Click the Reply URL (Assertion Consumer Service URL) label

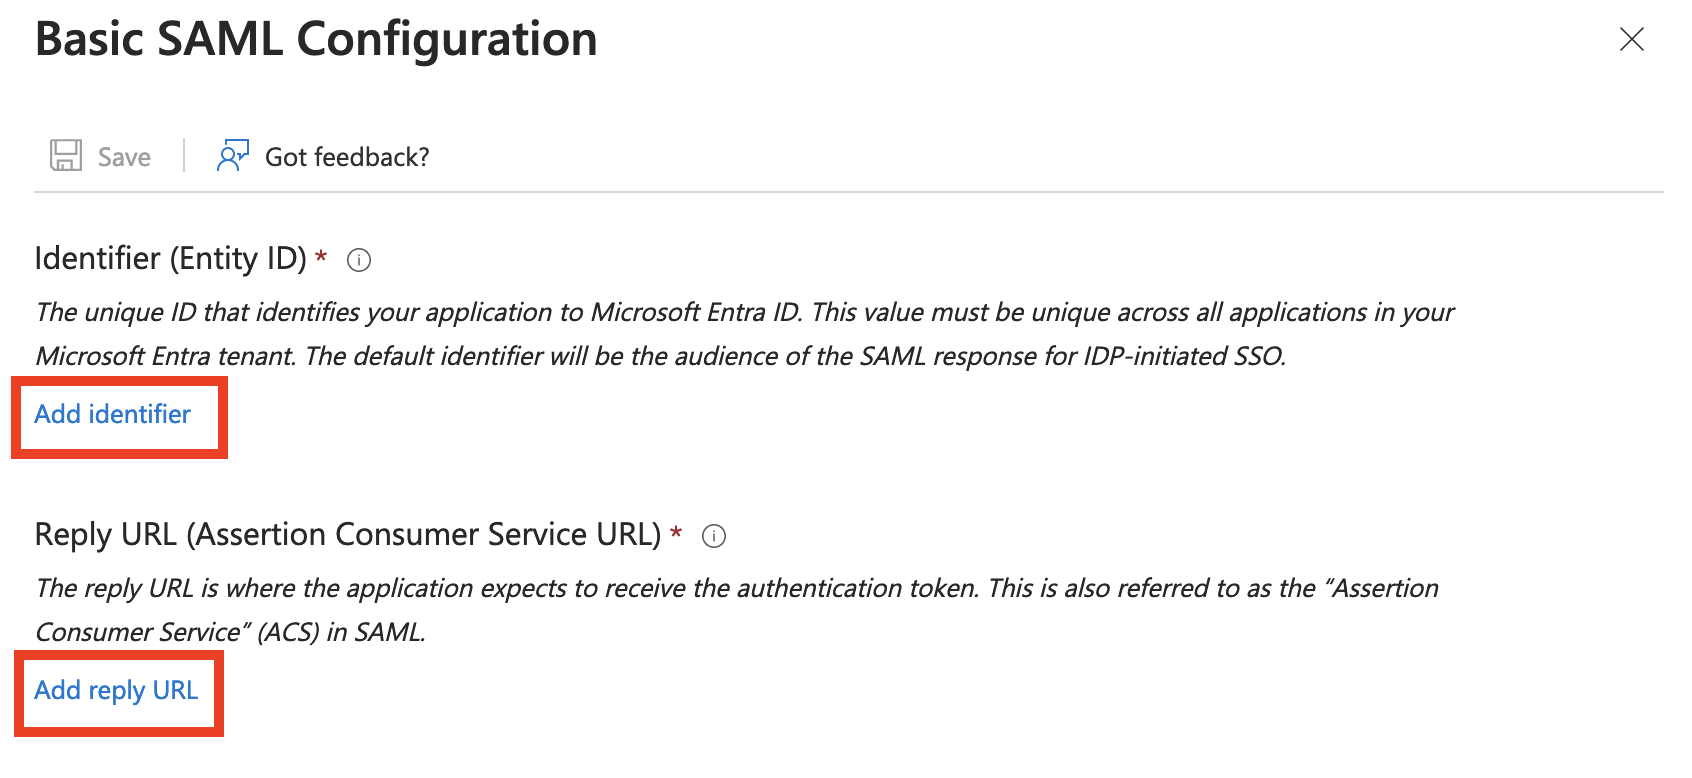coord(348,534)
